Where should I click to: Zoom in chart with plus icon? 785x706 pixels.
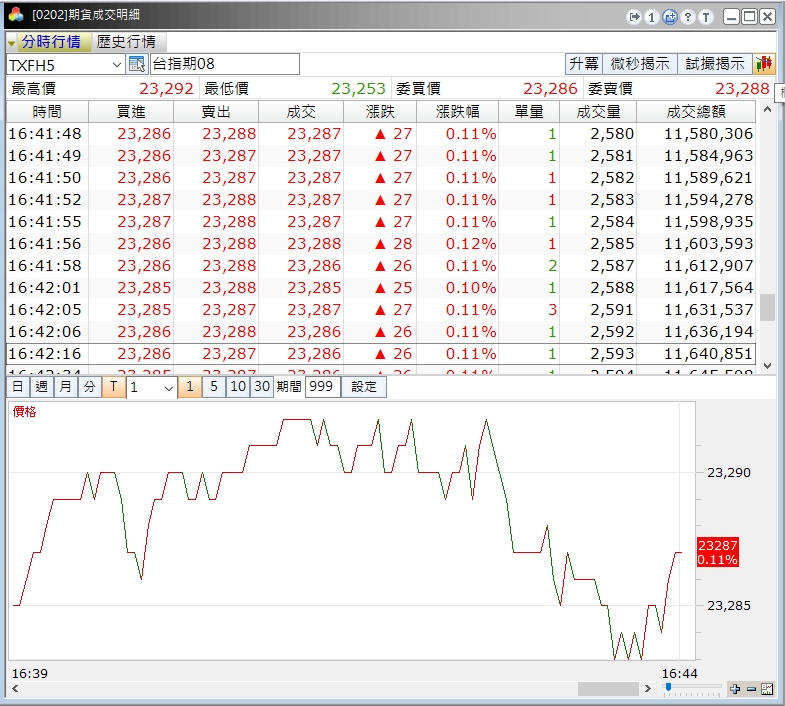point(735,689)
